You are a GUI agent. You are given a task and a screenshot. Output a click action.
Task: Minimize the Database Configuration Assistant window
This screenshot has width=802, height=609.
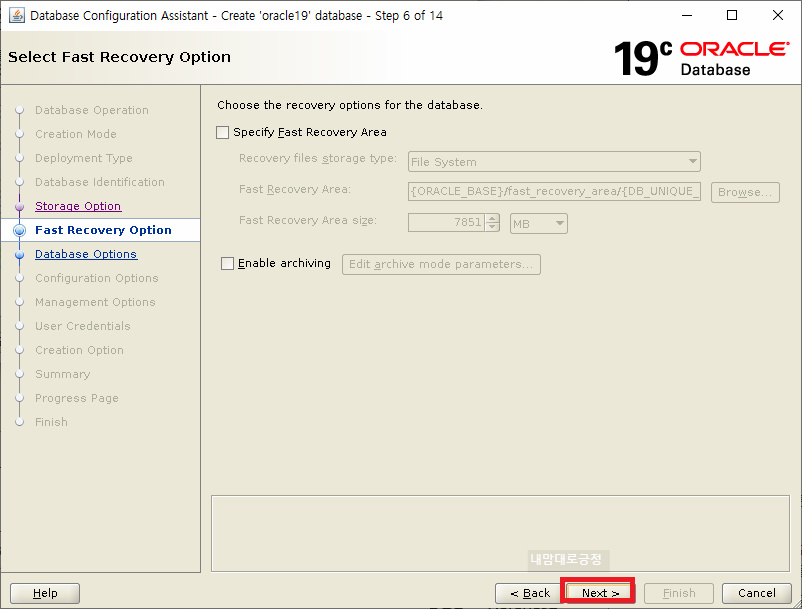687,15
